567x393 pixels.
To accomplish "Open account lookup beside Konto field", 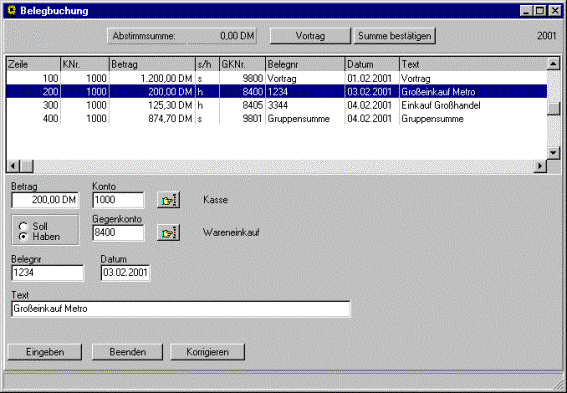I will coord(169,200).
